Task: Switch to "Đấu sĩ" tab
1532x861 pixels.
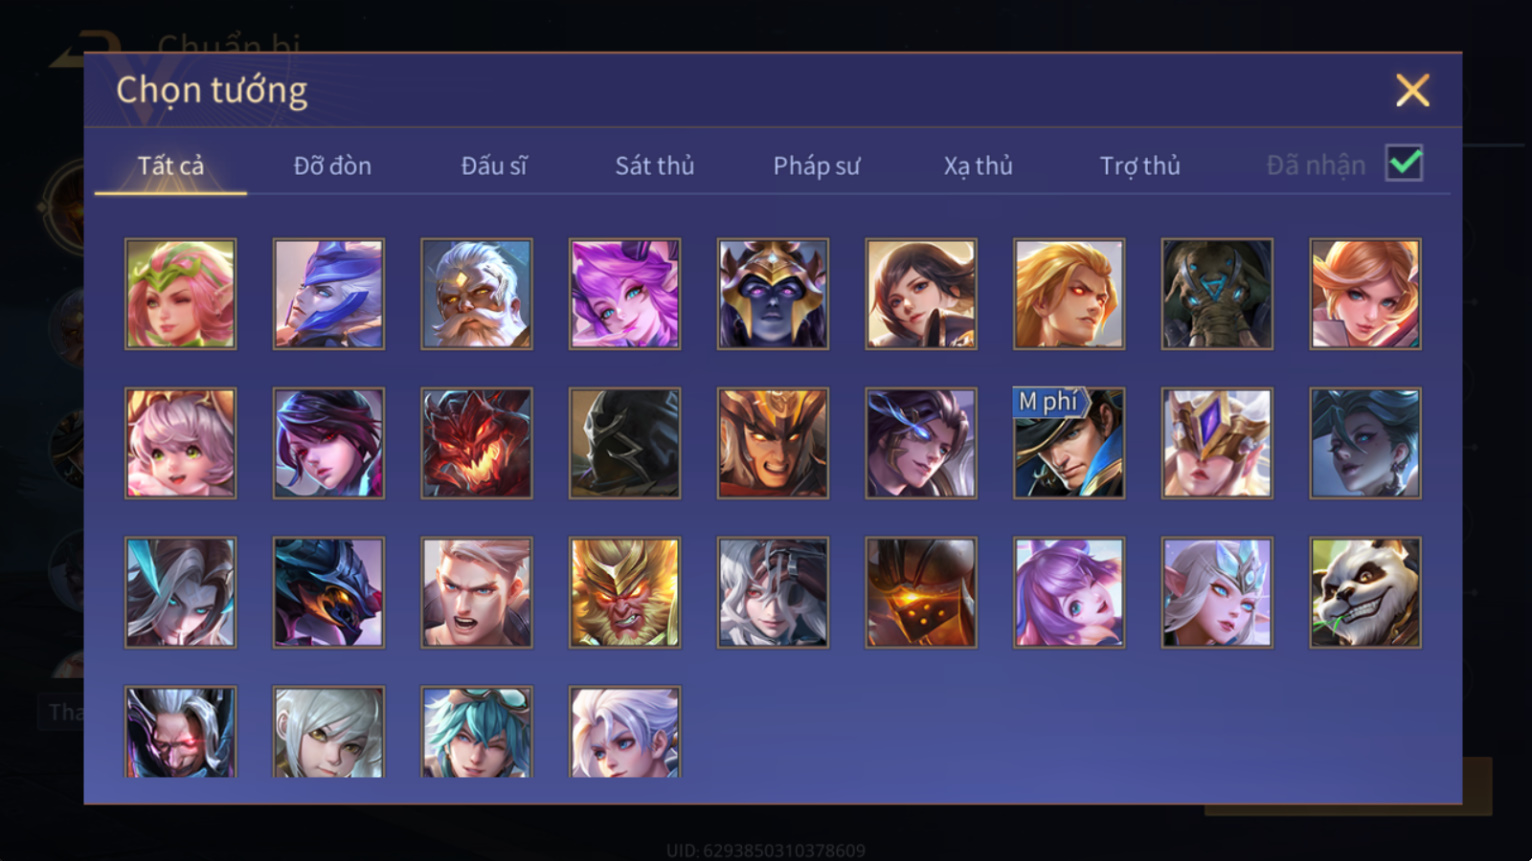Action: click(494, 166)
